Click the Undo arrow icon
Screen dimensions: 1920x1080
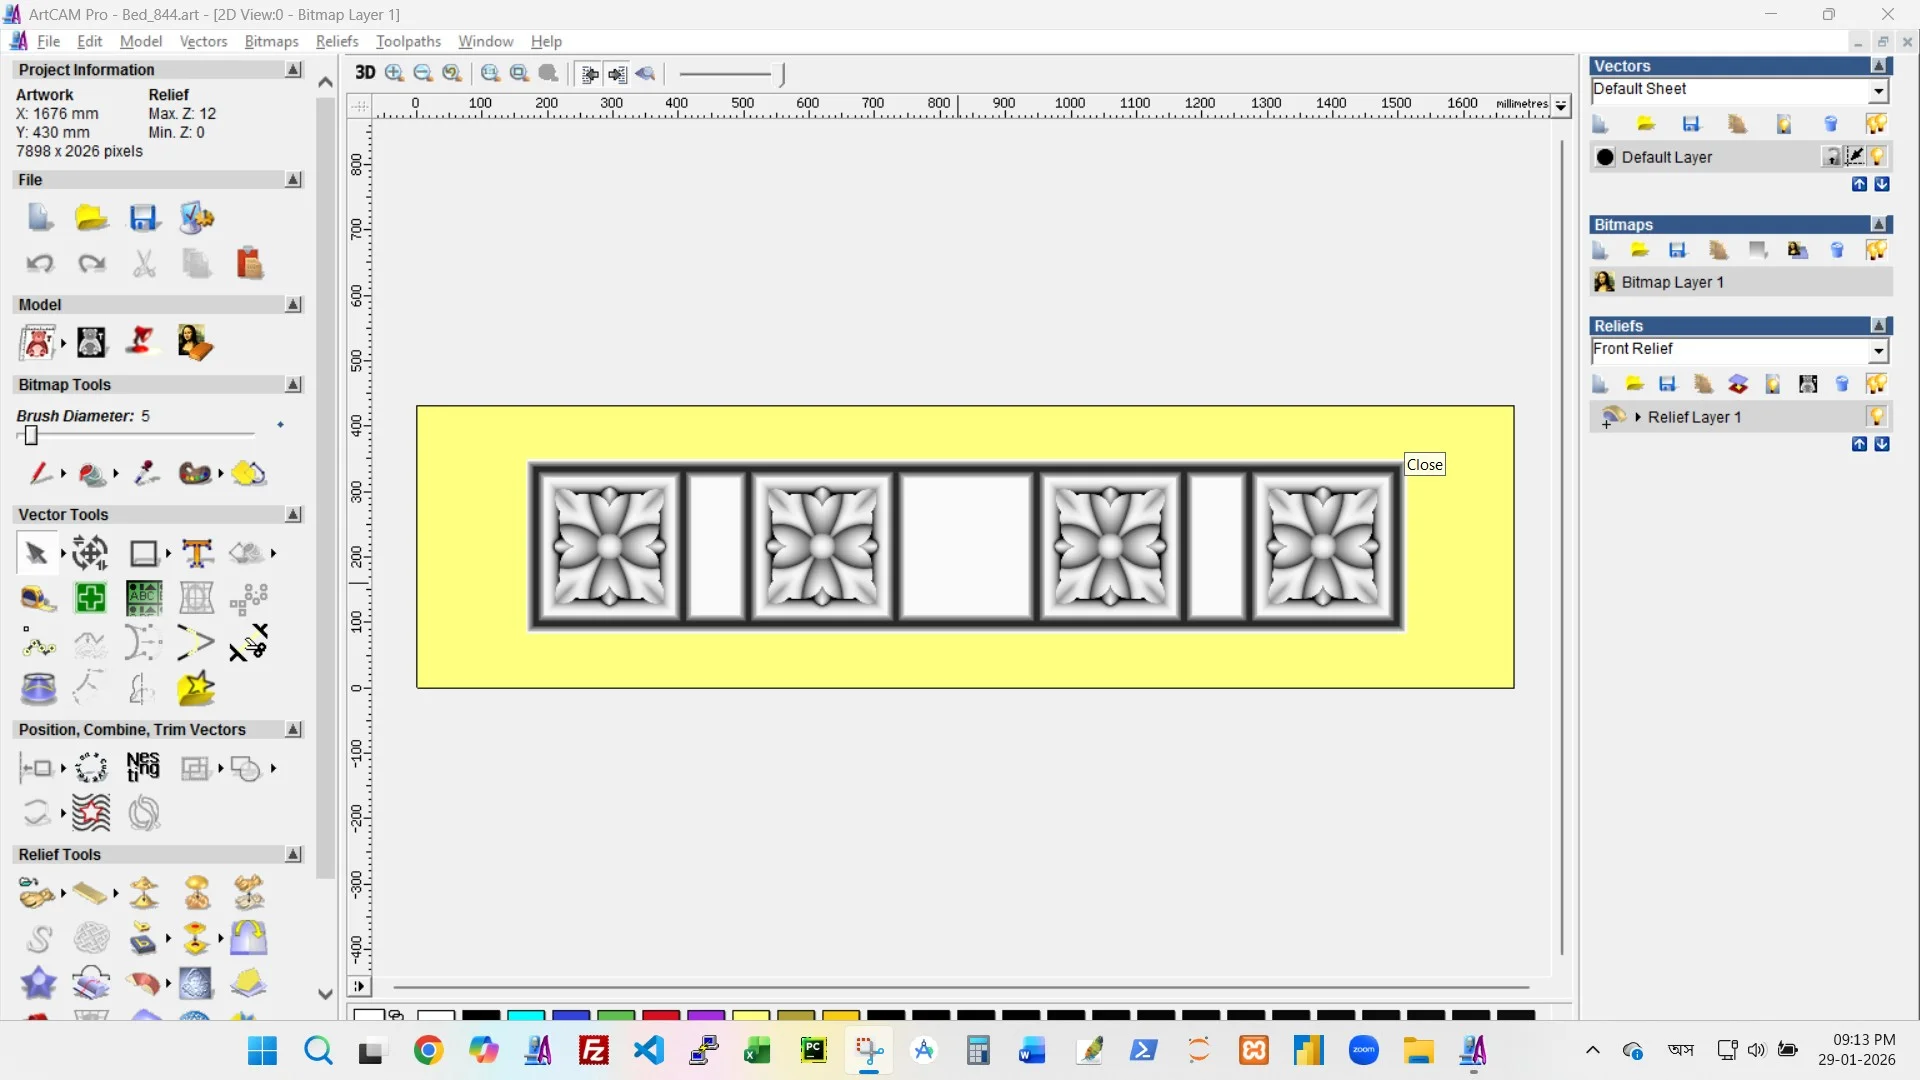(x=40, y=264)
